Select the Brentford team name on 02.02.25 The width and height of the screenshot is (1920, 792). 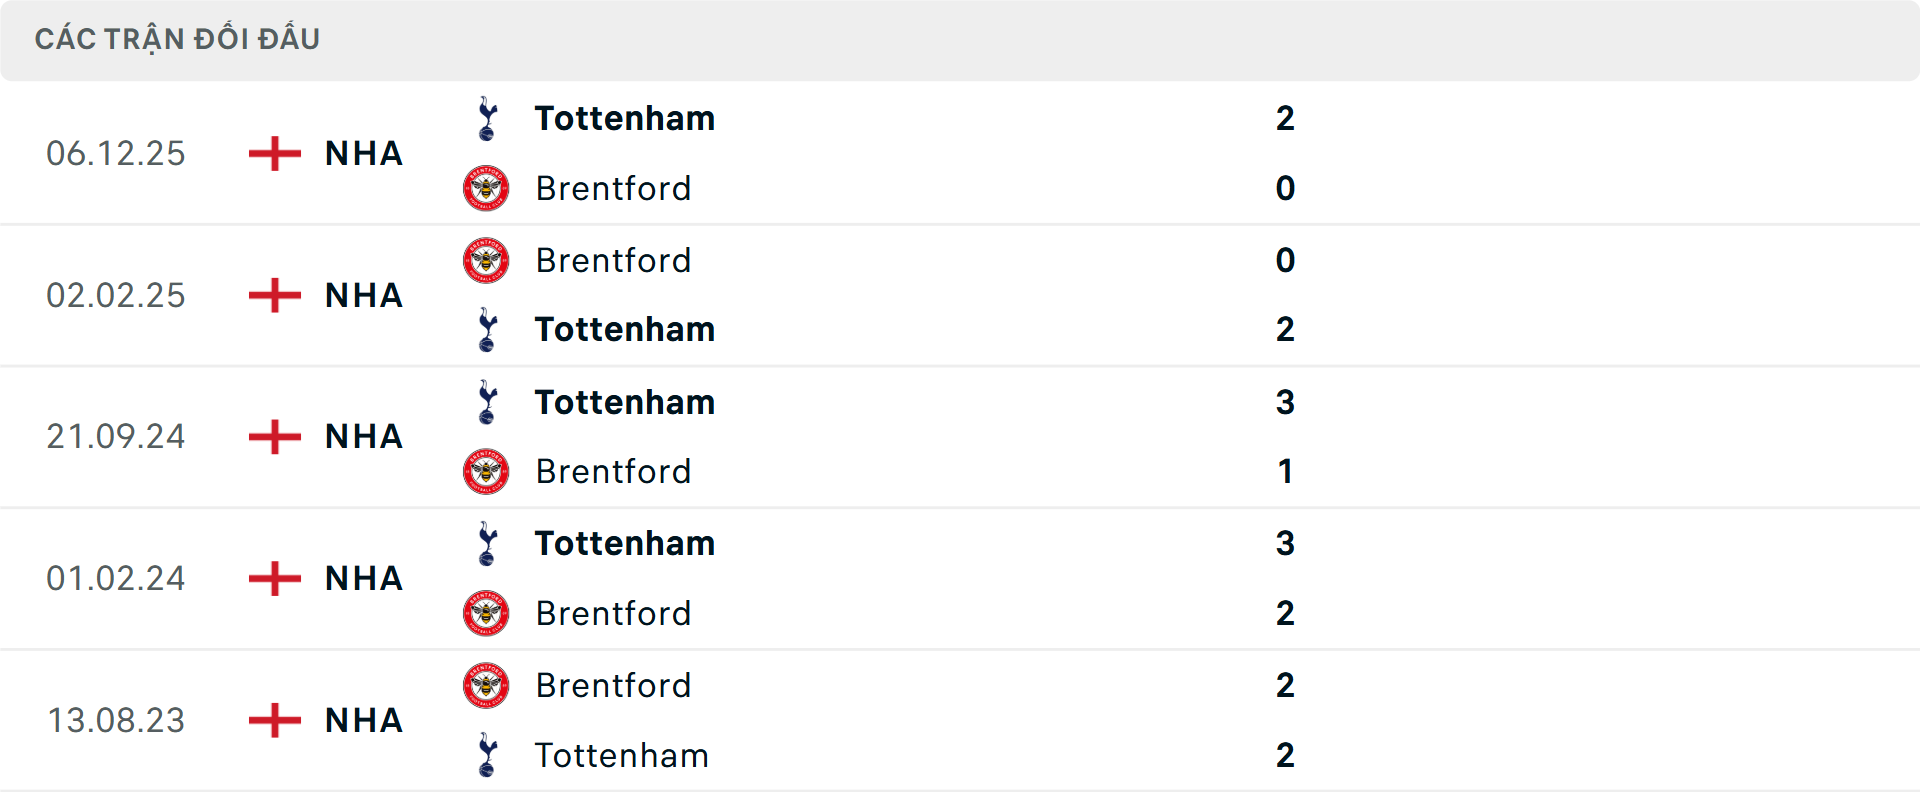614,260
